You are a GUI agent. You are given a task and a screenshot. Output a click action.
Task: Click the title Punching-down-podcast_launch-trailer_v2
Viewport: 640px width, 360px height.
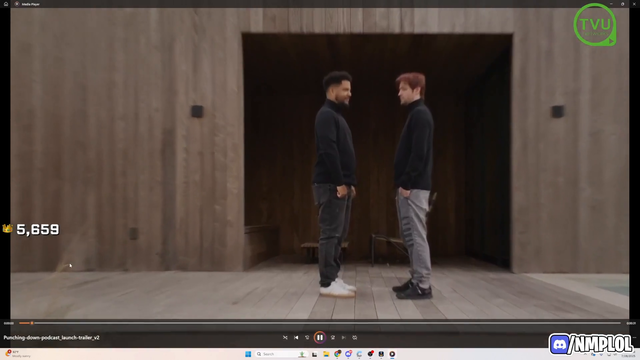51,338
